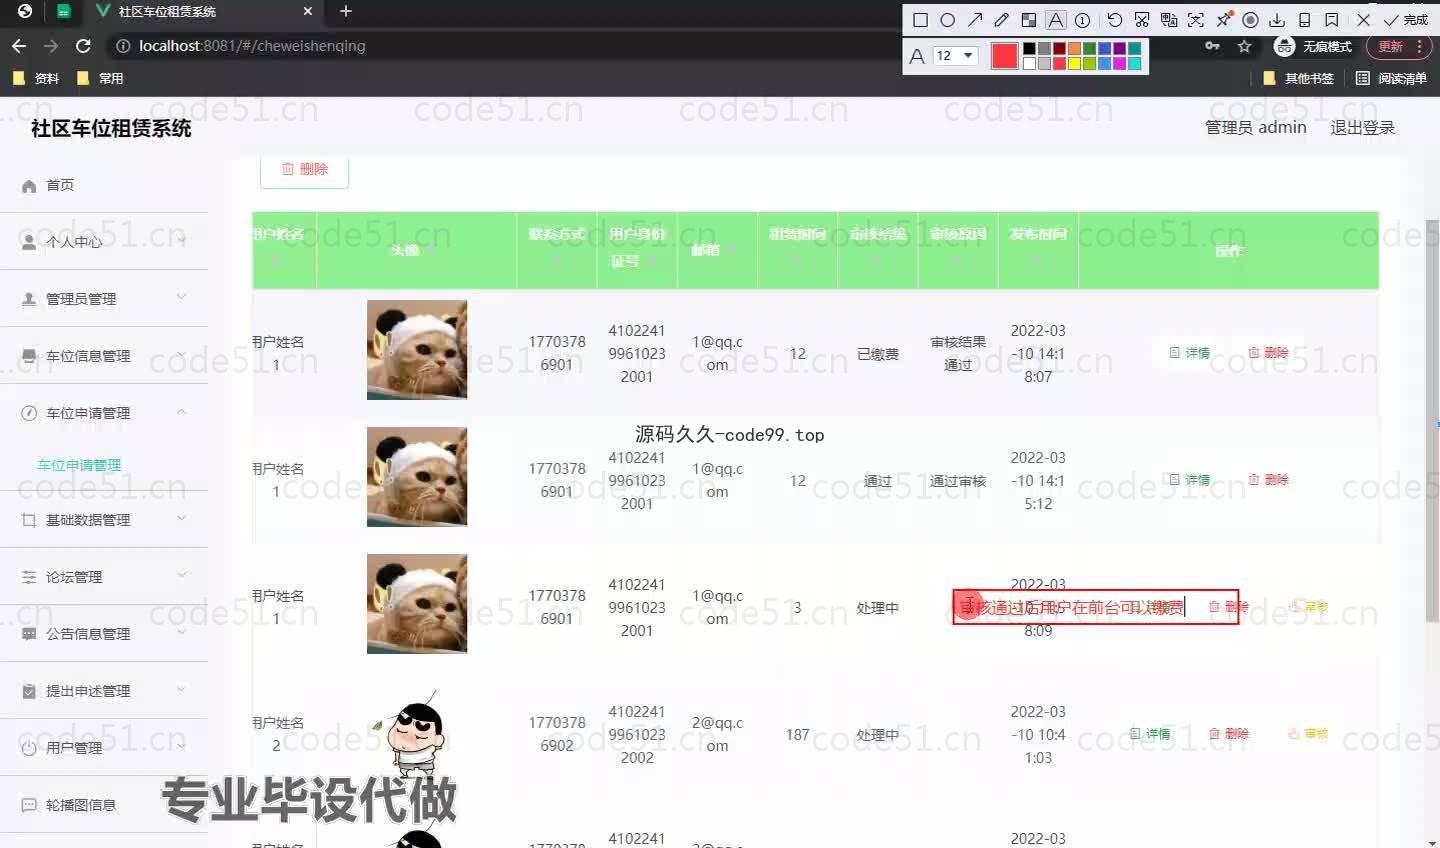
Task: Pick the orange color swatch
Action: pos(1074,48)
